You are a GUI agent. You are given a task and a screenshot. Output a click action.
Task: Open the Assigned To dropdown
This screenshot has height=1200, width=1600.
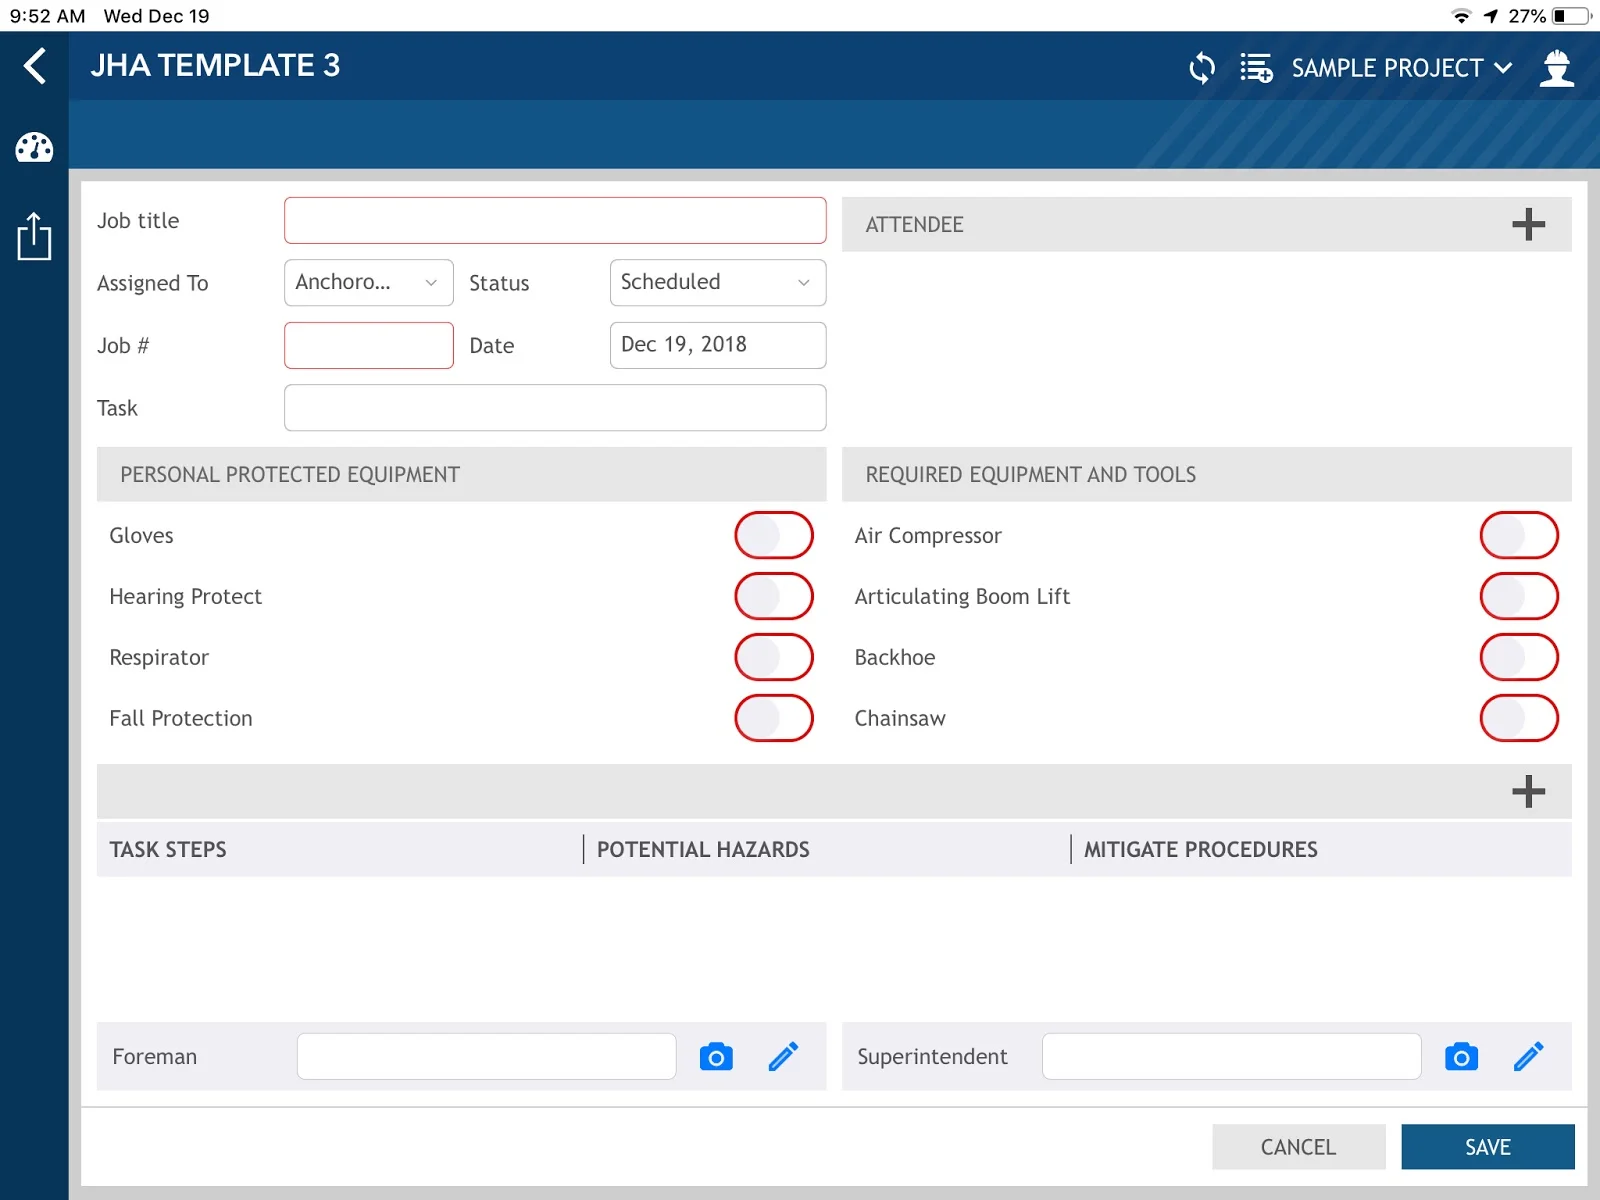(x=369, y=283)
